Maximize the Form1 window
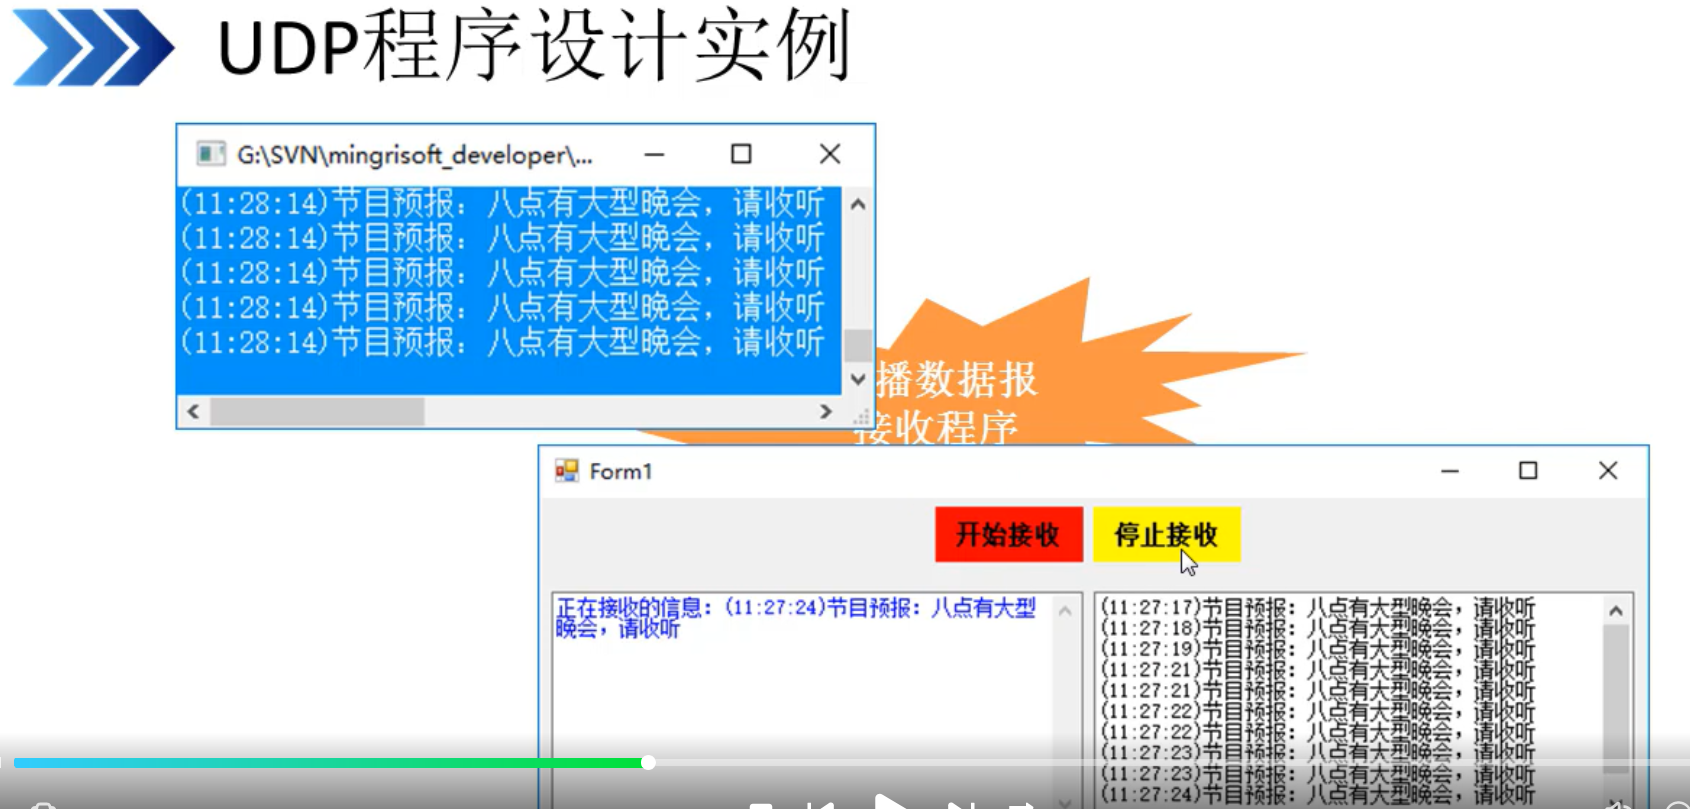1690x809 pixels. [1528, 471]
